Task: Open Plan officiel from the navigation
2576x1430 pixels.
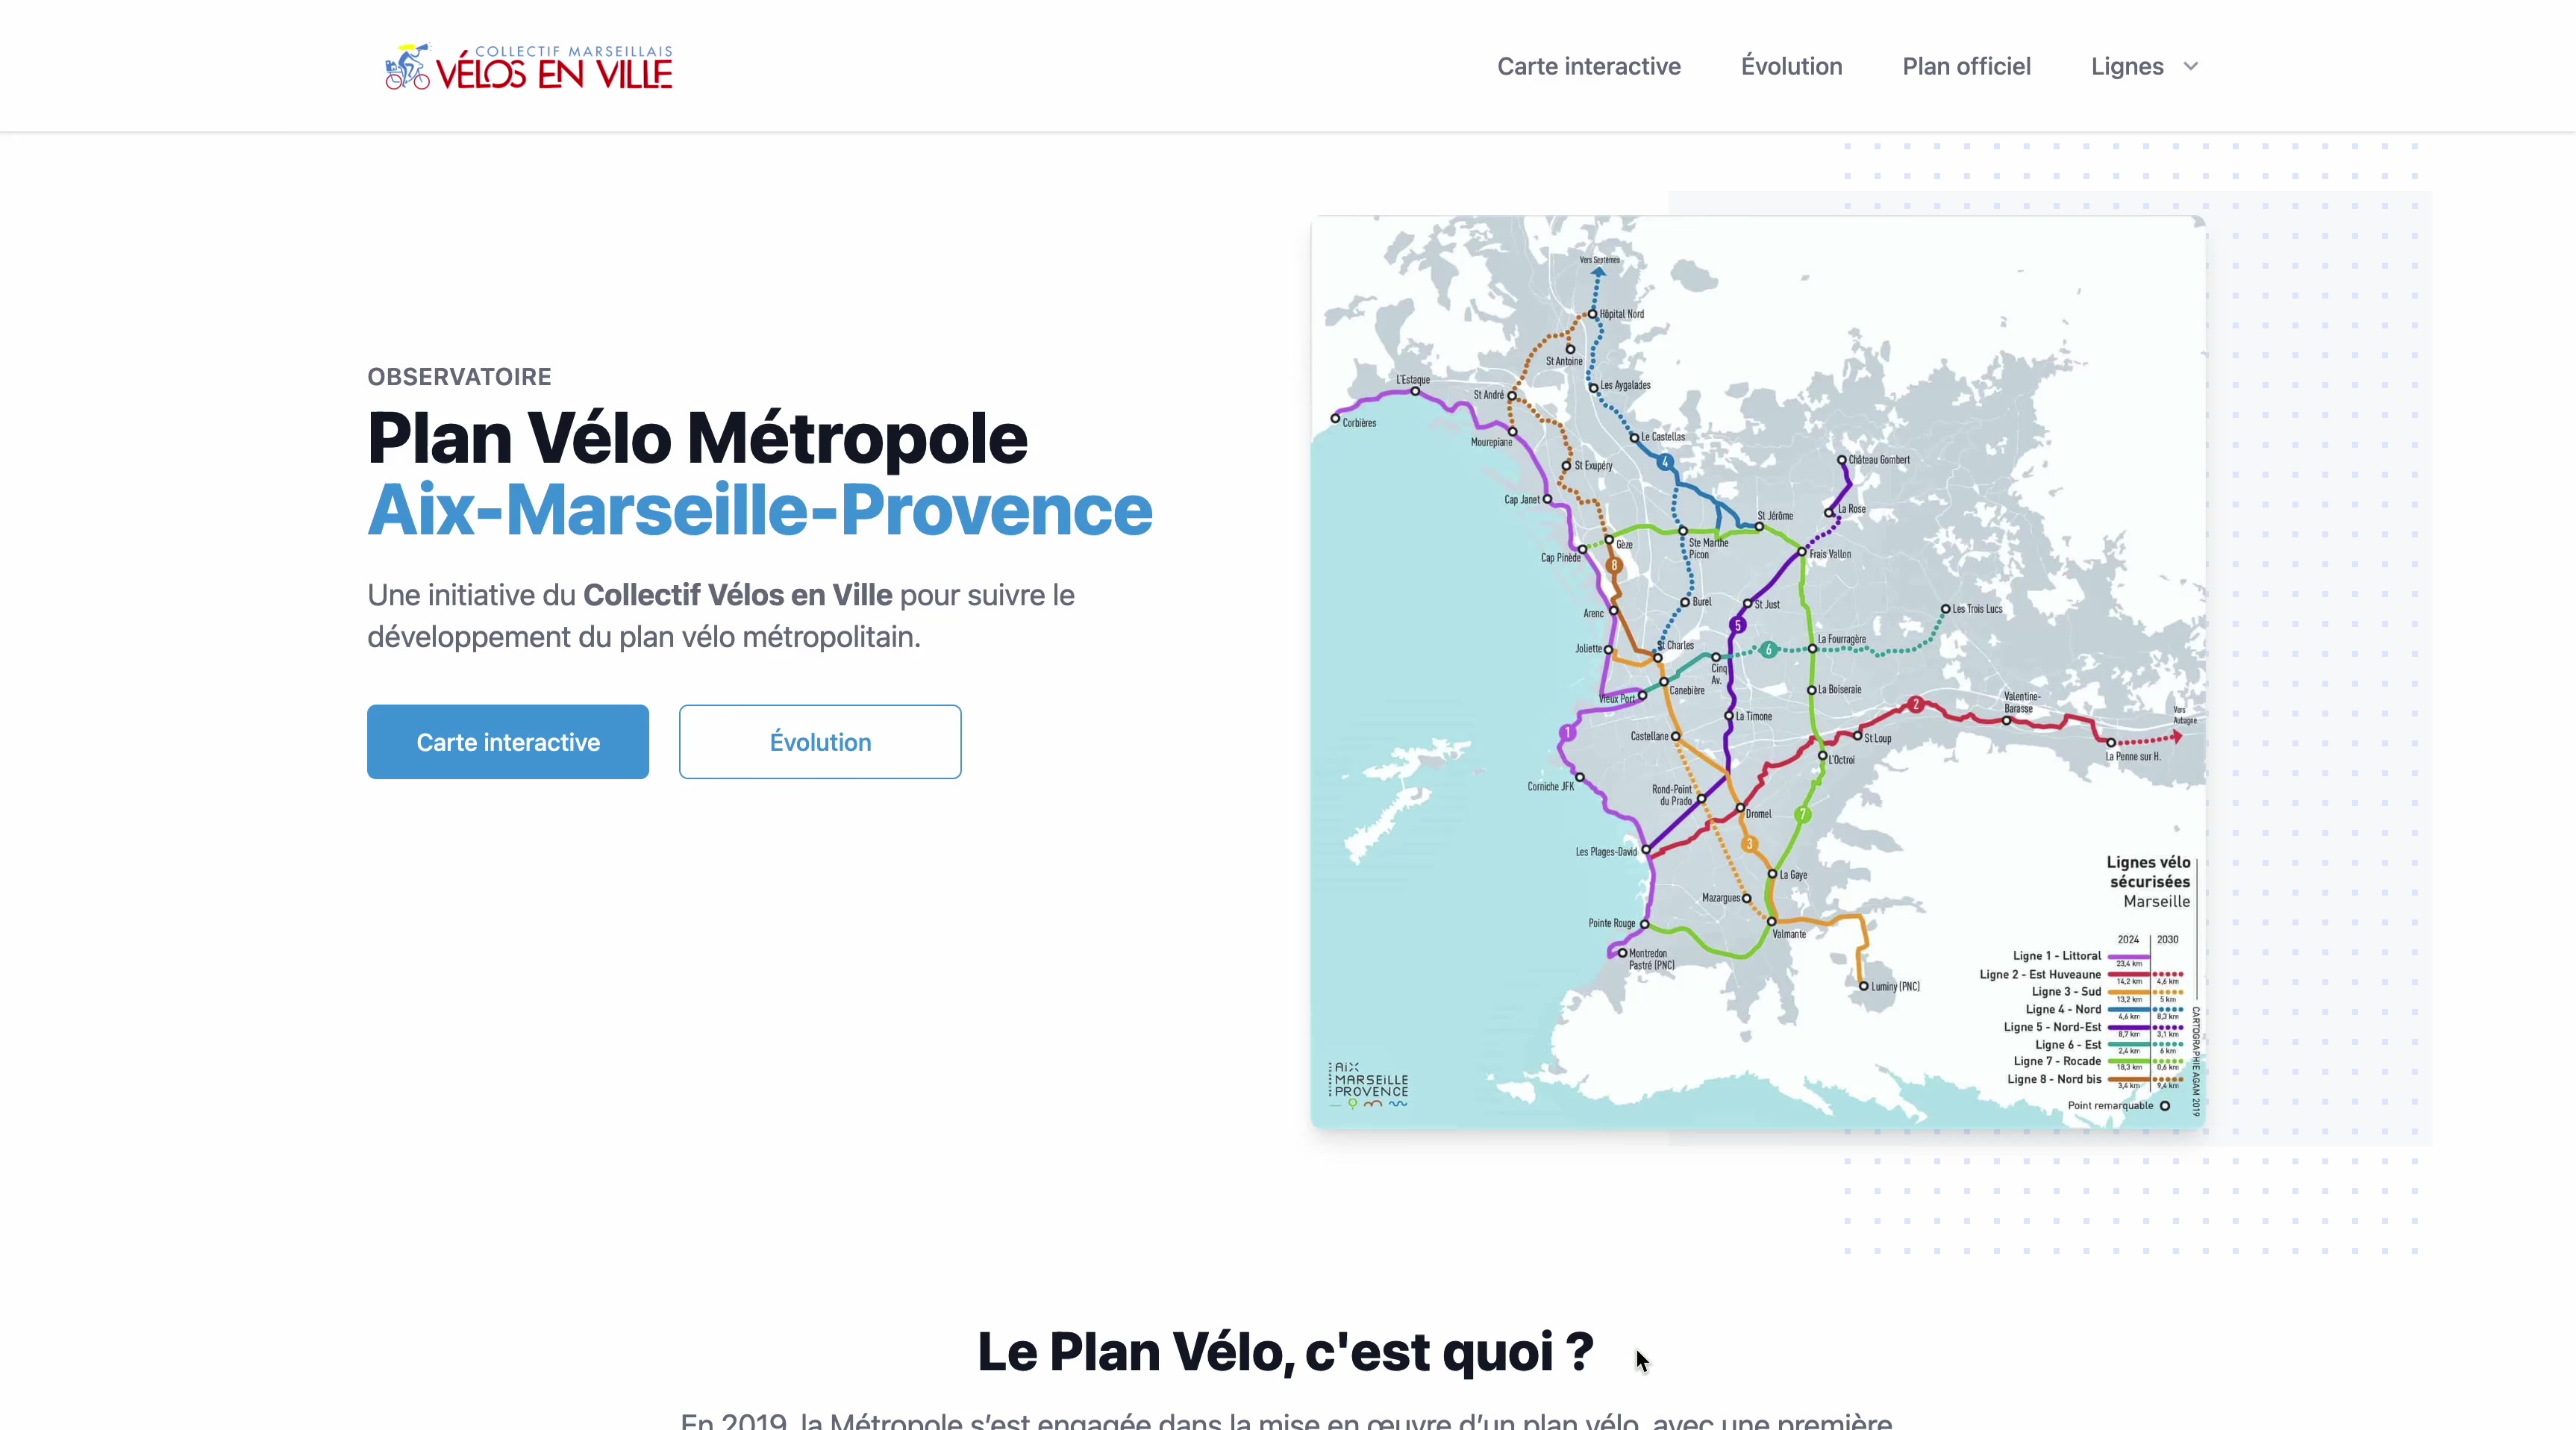Action: click(1966, 66)
